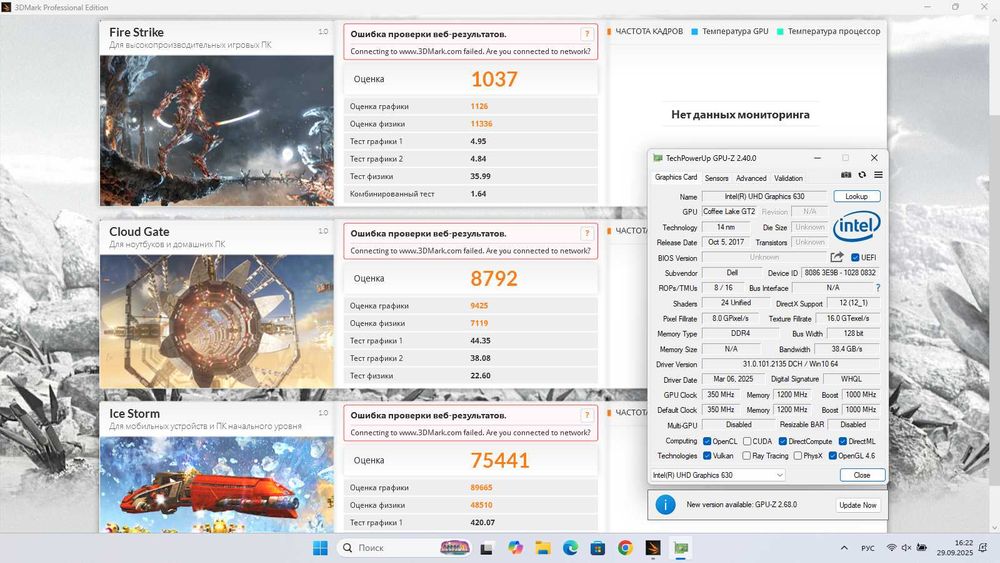Image resolution: width=1000 pixels, height=563 pixels.
Task: Check the battery status icon in tray
Action: [922, 548]
